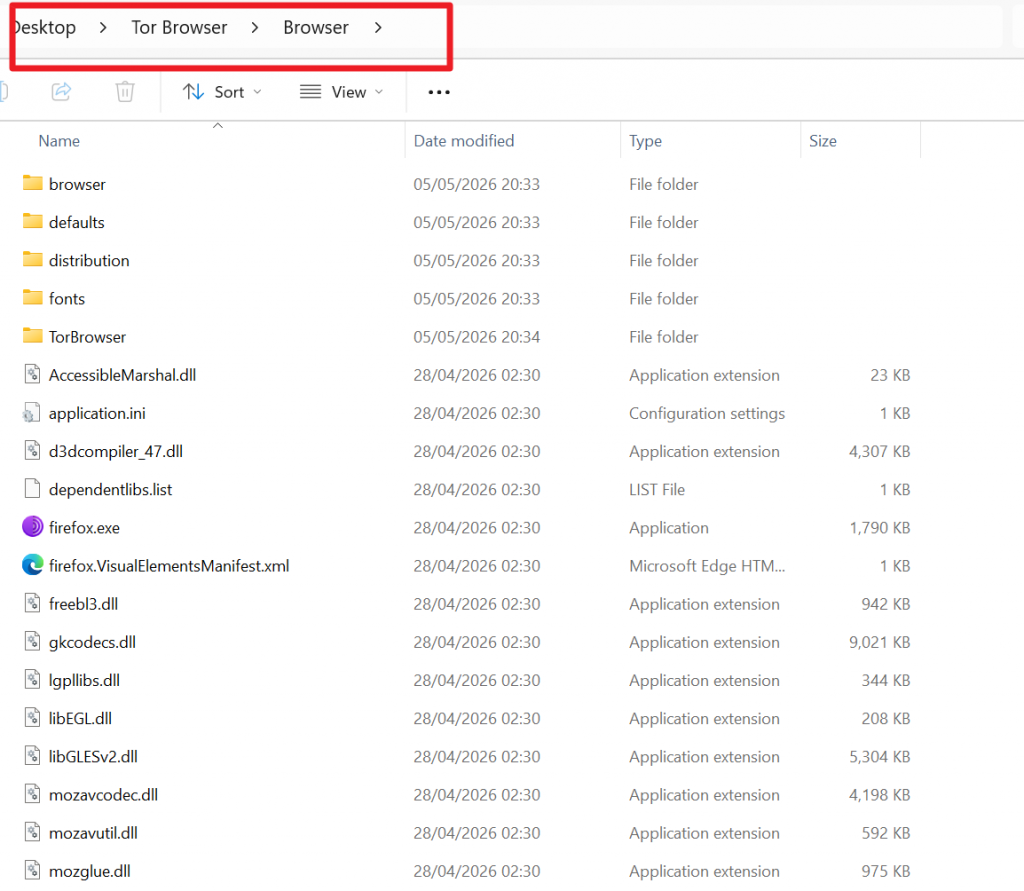Viewport: 1024px width, 891px height.
Task: Select the file name dependentlibs.list
Action: click(x=110, y=490)
